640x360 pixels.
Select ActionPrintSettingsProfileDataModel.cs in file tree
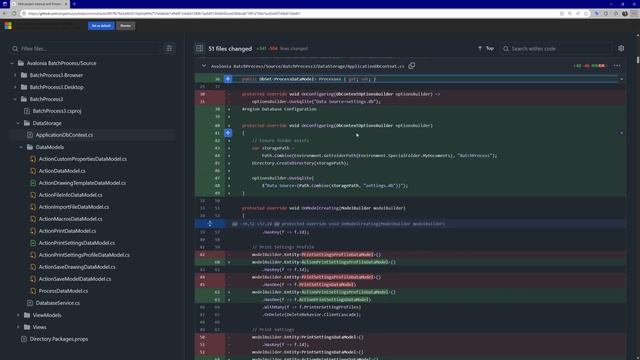tap(84, 255)
